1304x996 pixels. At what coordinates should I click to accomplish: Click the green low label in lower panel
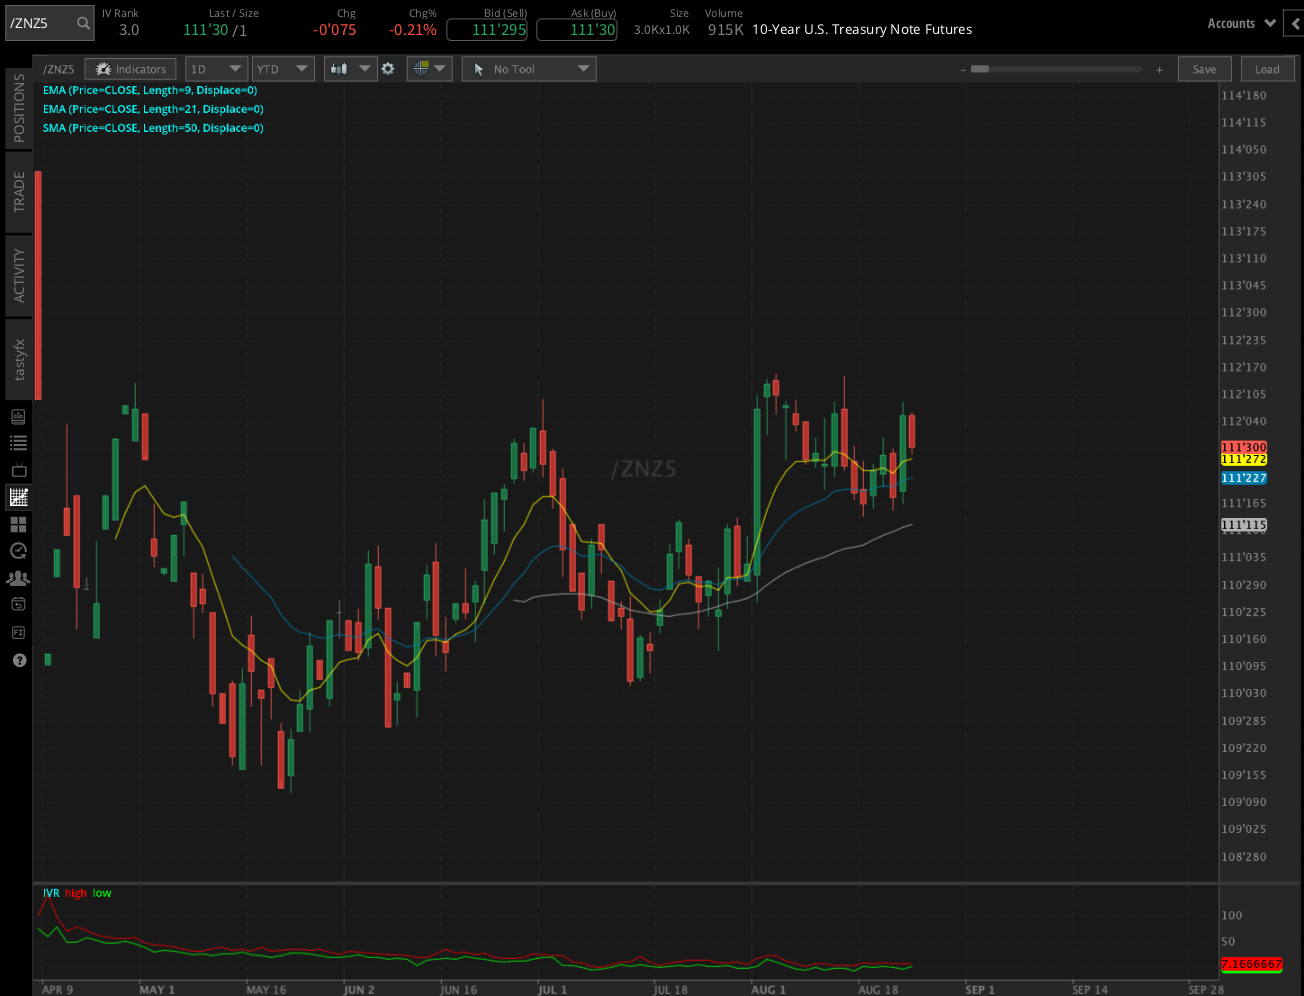coord(102,893)
